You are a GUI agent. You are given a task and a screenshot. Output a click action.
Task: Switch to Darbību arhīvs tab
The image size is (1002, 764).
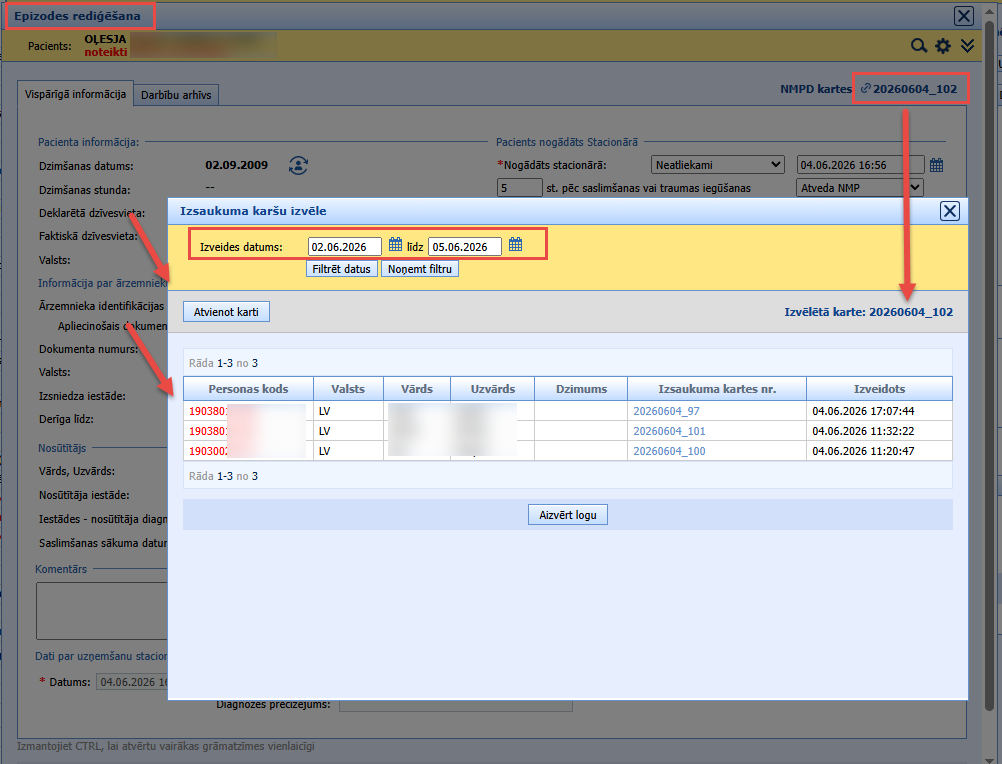[176, 95]
